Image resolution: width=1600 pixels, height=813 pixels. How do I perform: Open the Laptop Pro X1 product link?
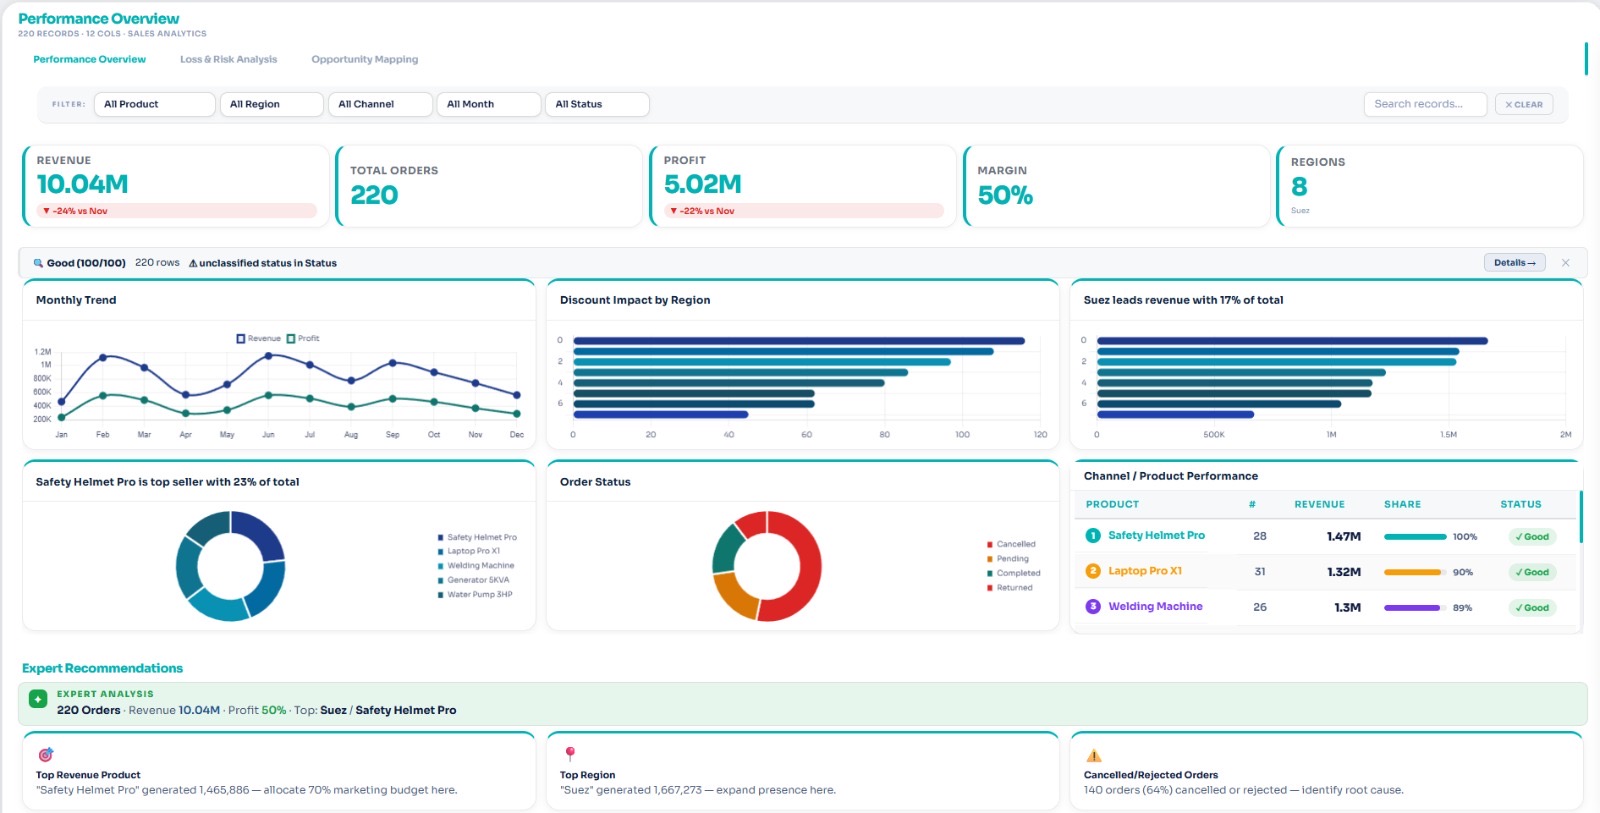[x=1145, y=571]
